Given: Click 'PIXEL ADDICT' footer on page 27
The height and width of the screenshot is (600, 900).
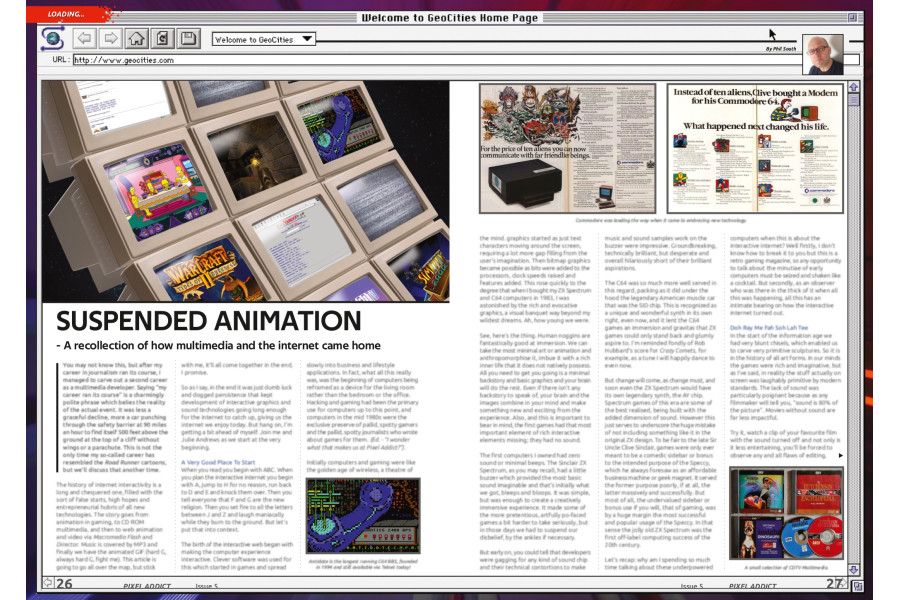Looking at the screenshot, I should tap(752, 586).
